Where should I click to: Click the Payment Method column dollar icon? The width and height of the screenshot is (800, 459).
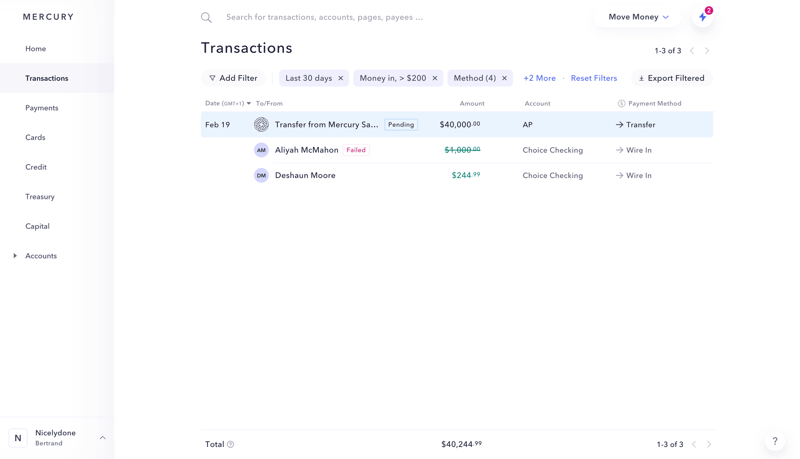click(621, 104)
